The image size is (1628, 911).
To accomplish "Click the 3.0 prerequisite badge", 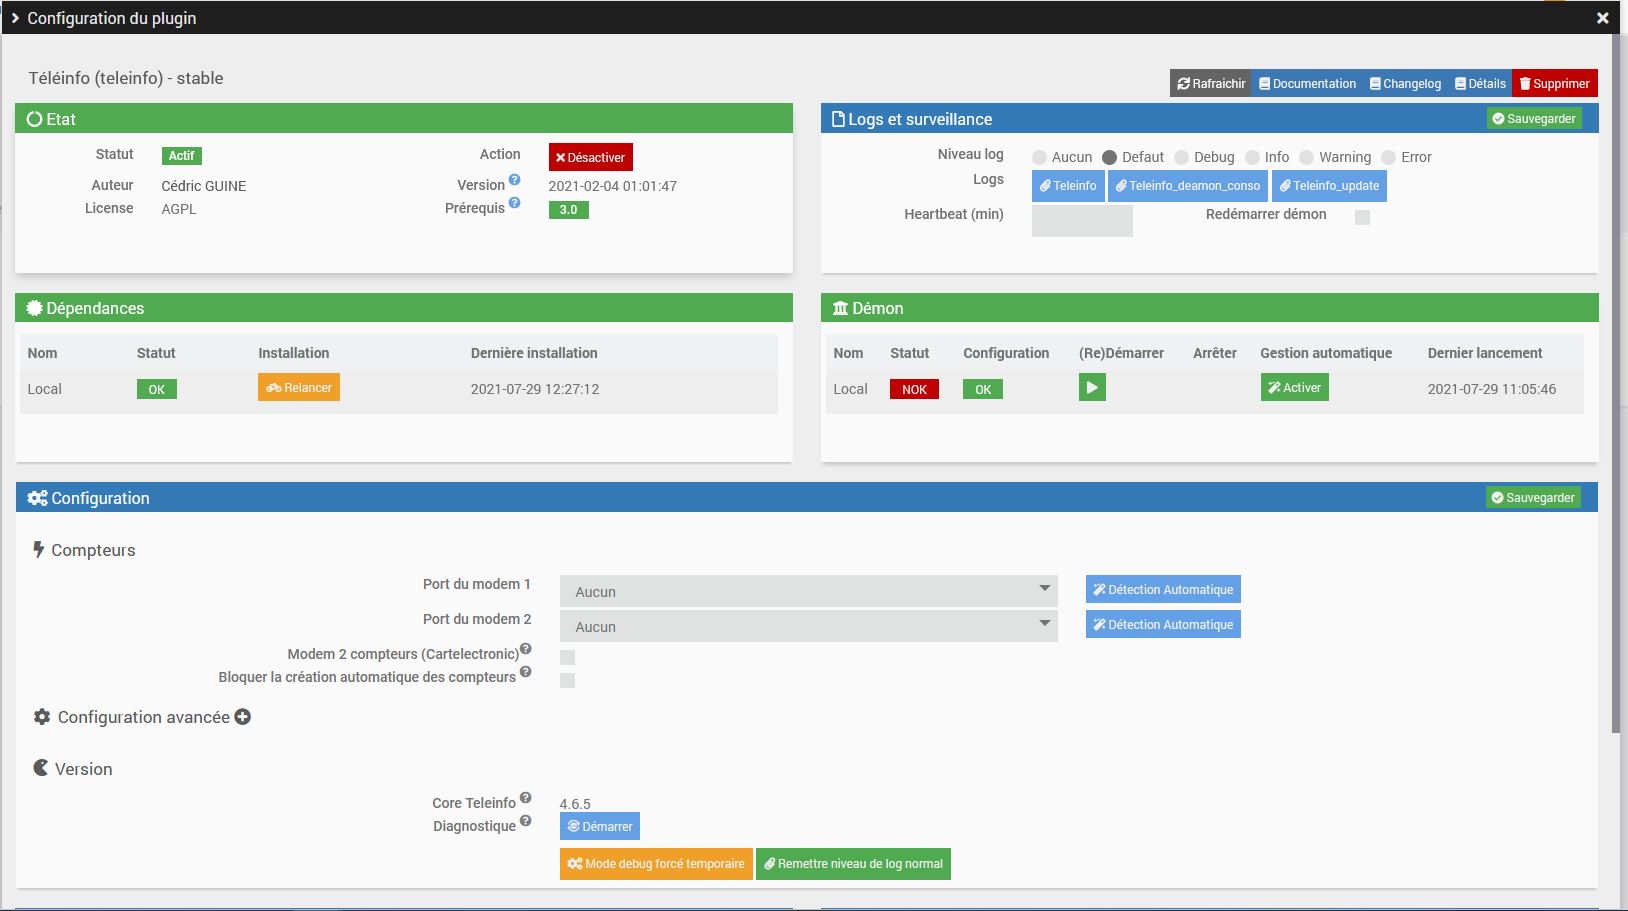I will pyautogui.click(x=568, y=210).
